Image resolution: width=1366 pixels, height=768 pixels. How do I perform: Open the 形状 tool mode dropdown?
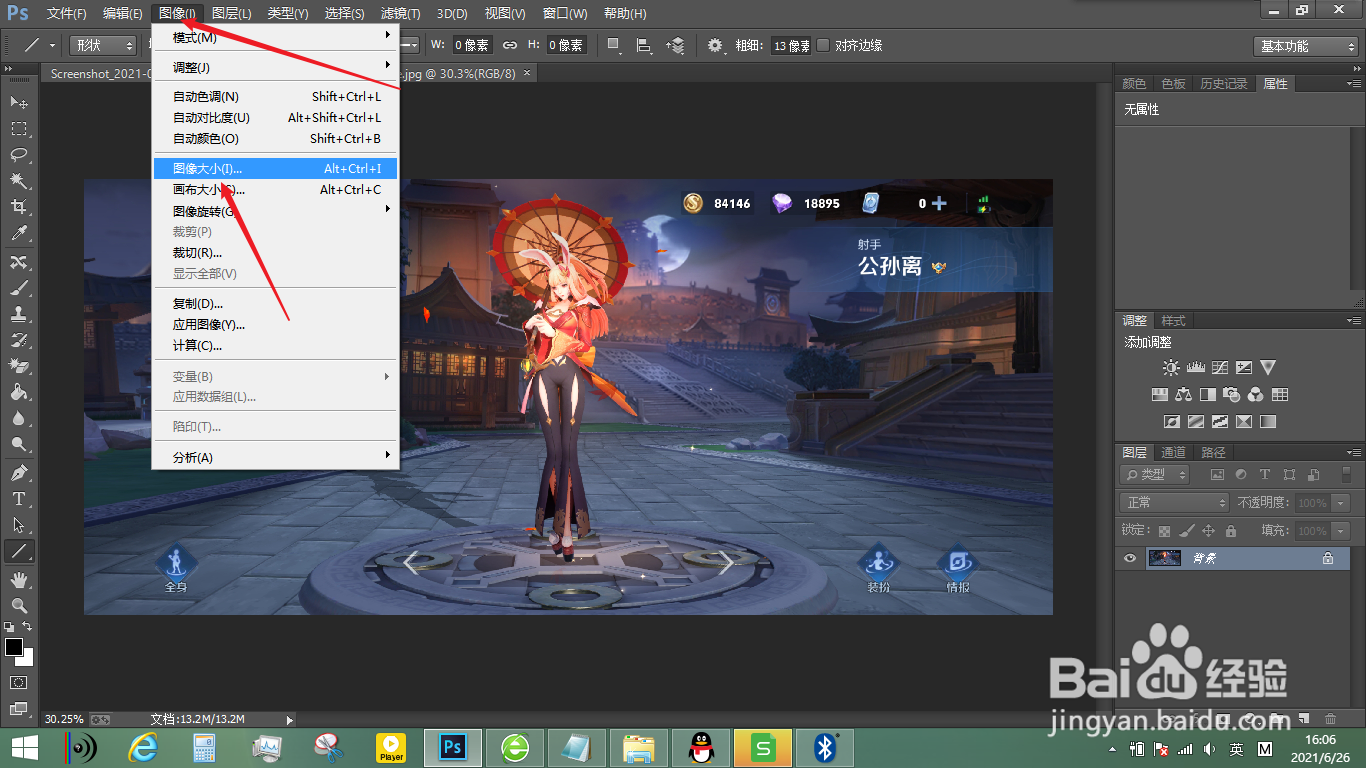tap(102, 46)
